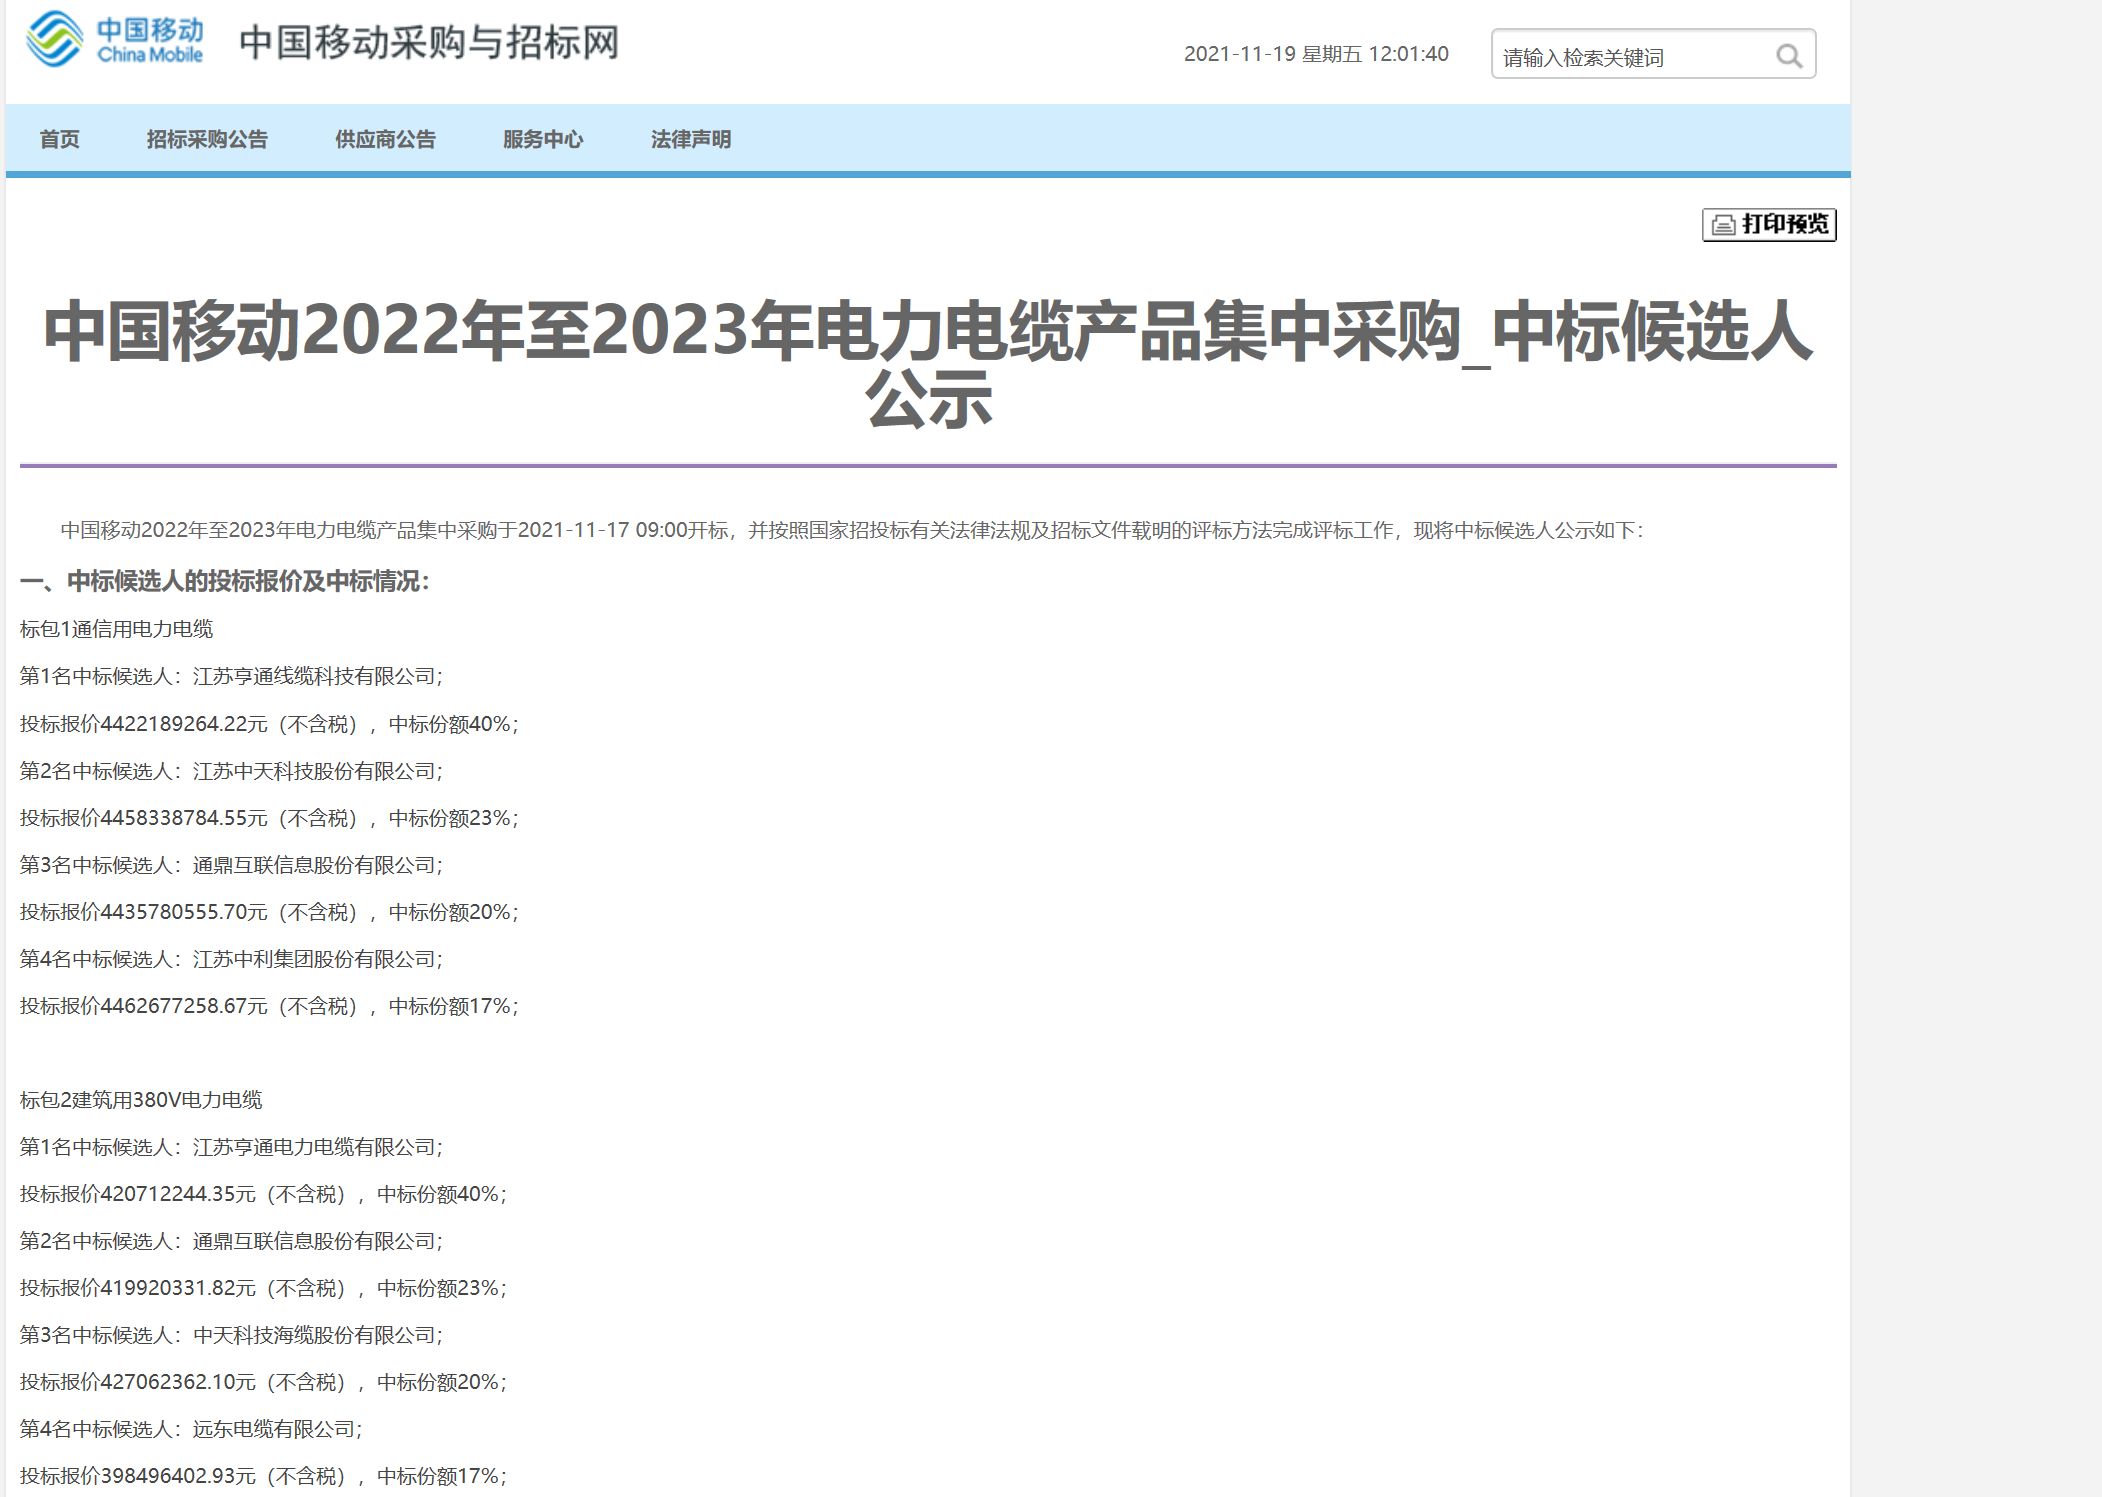Click package 2 second candidate 通鼎互联信息股份有限公司
Image resolution: width=2102 pixels, height=1497 pixels.
[232, 1241]
